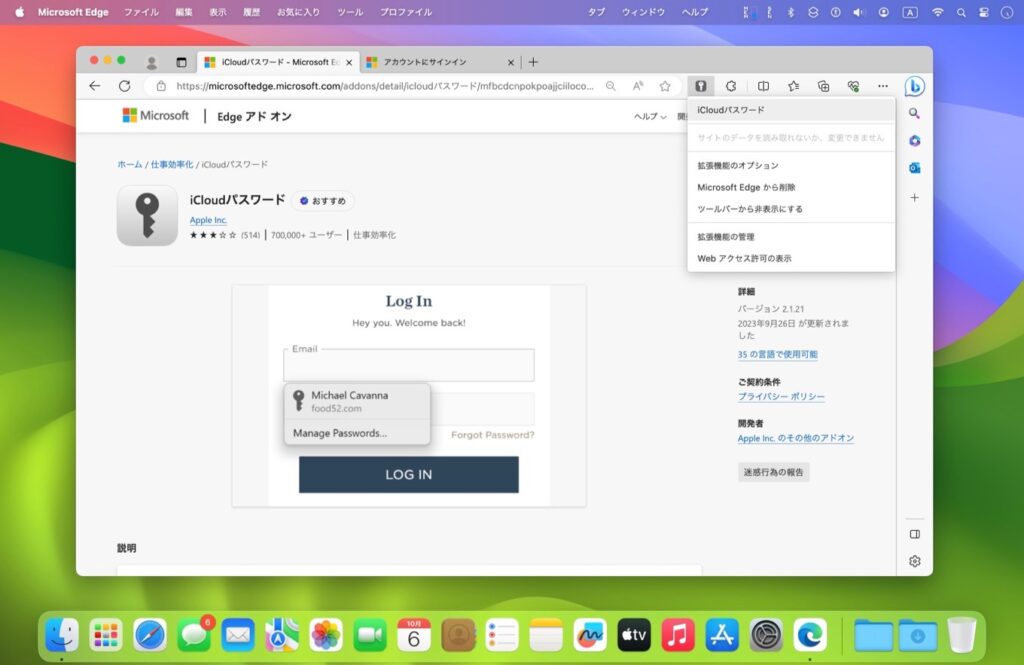Toggle the sidebar panel layout icon

pyautogui.click(x=914, y=534)
